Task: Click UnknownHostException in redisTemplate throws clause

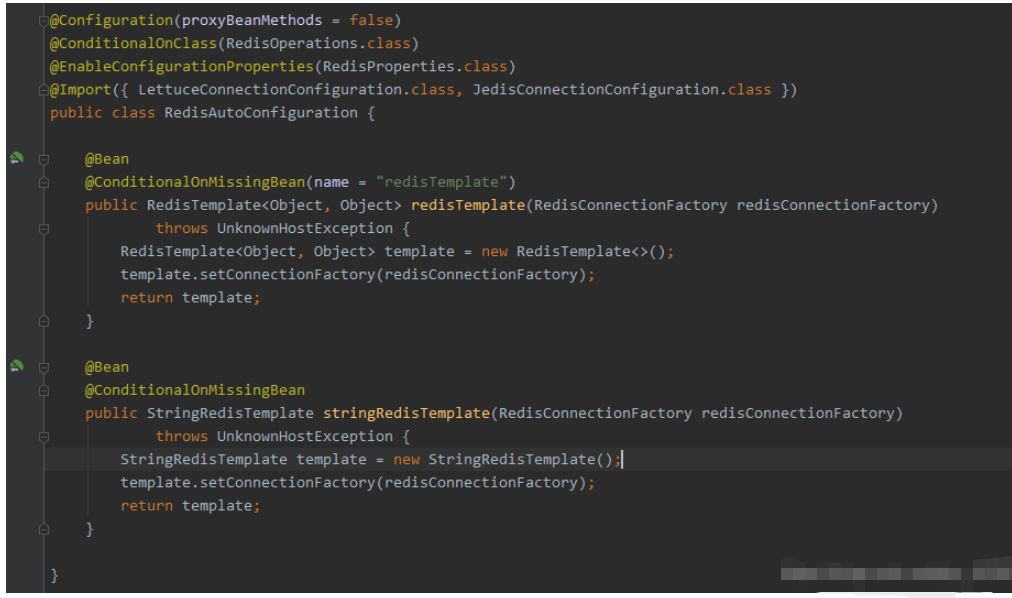Action: (x=305, y=228)
